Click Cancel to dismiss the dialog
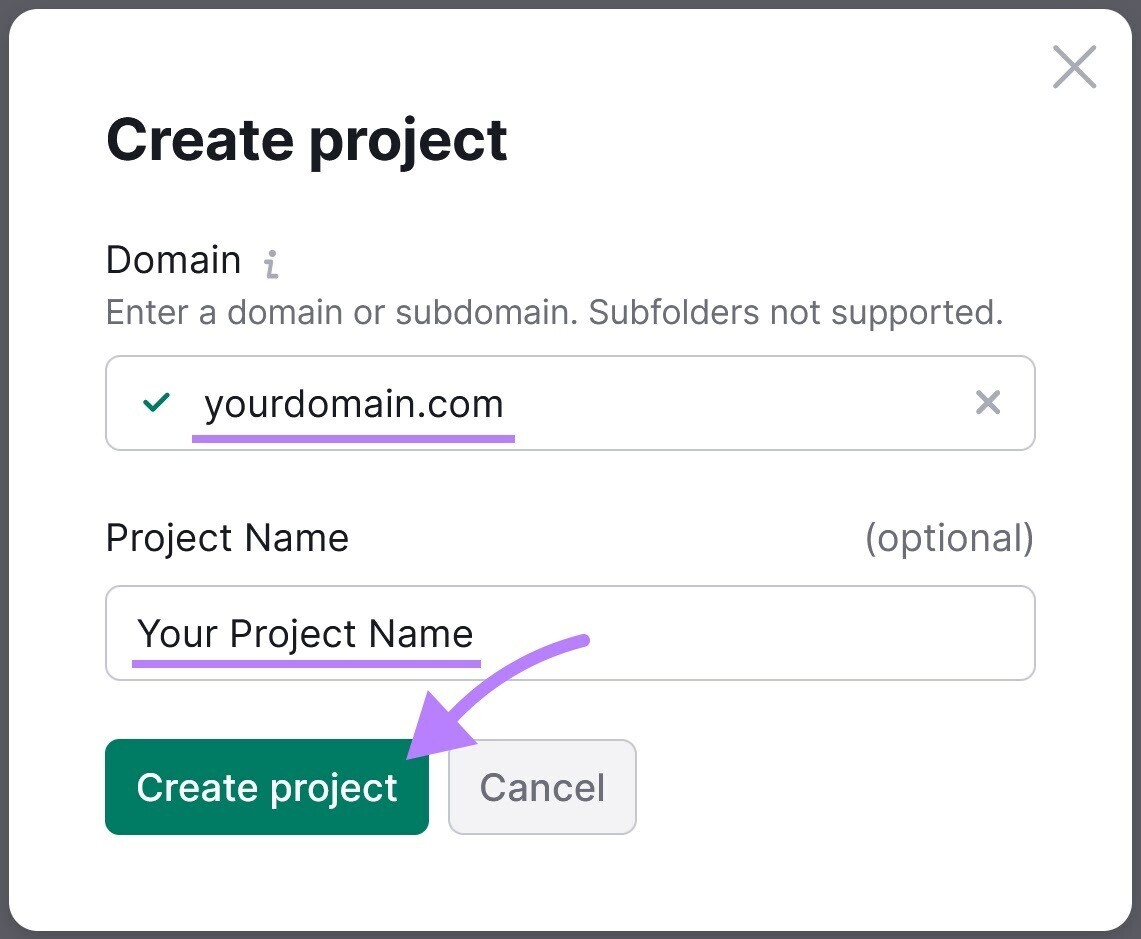This screenshot has width=1141, height=939. [x=542, y=787]
